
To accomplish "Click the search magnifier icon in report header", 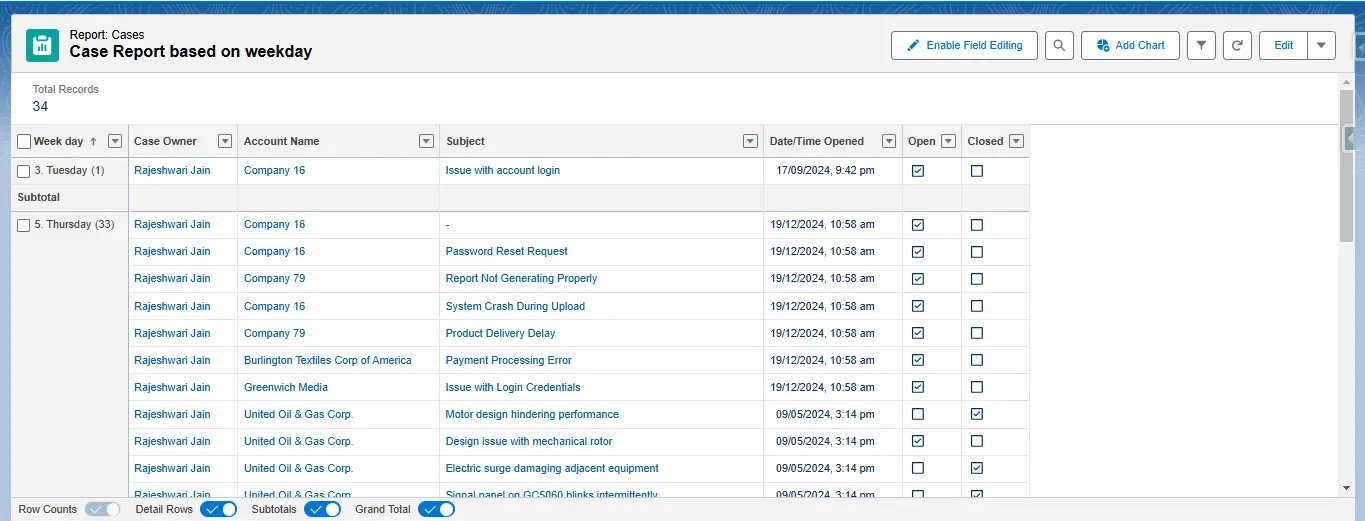I will (1059, 46).
